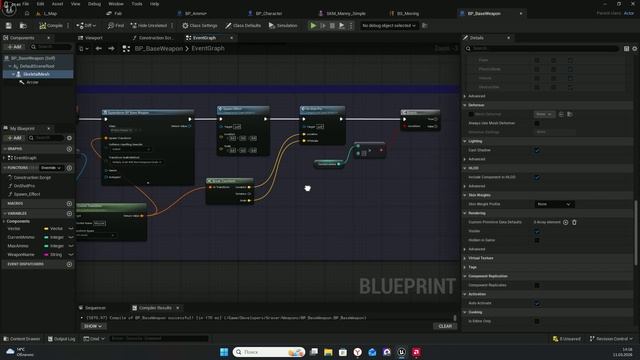Click the graph icon beside BP_BaseWeapon breadcrumb

click(126, 49)
